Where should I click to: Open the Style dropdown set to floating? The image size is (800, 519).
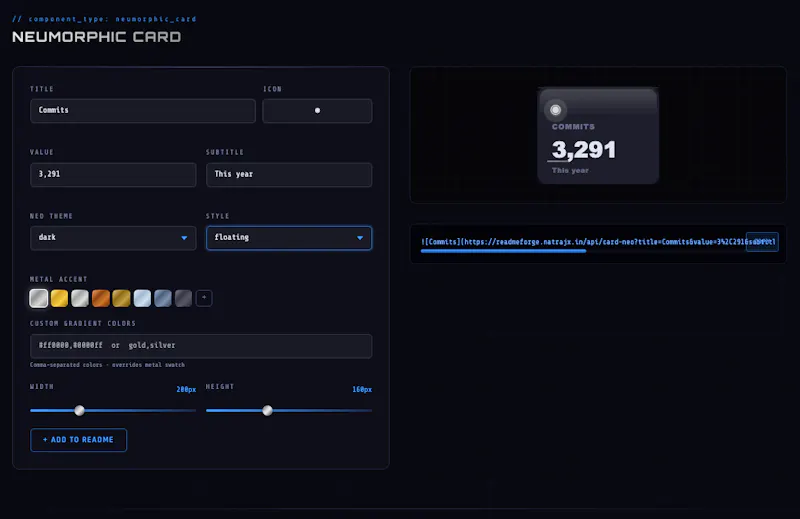(x=289, y=238)
